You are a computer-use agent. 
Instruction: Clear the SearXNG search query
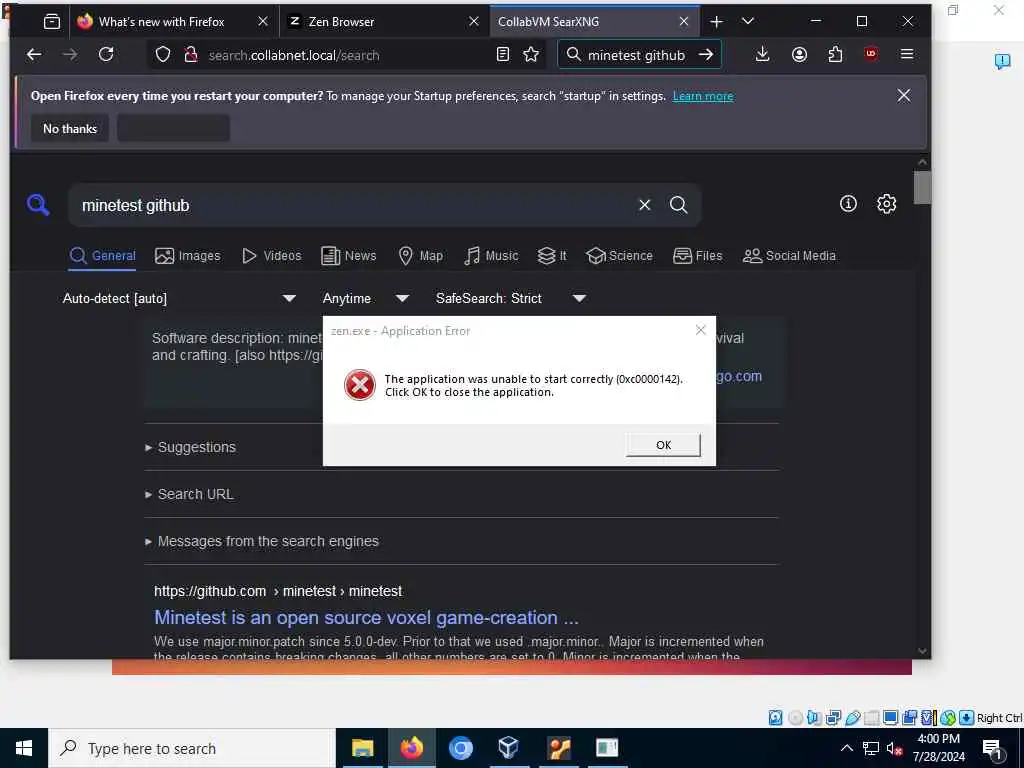pyautogui.click(x=645, y=205)
